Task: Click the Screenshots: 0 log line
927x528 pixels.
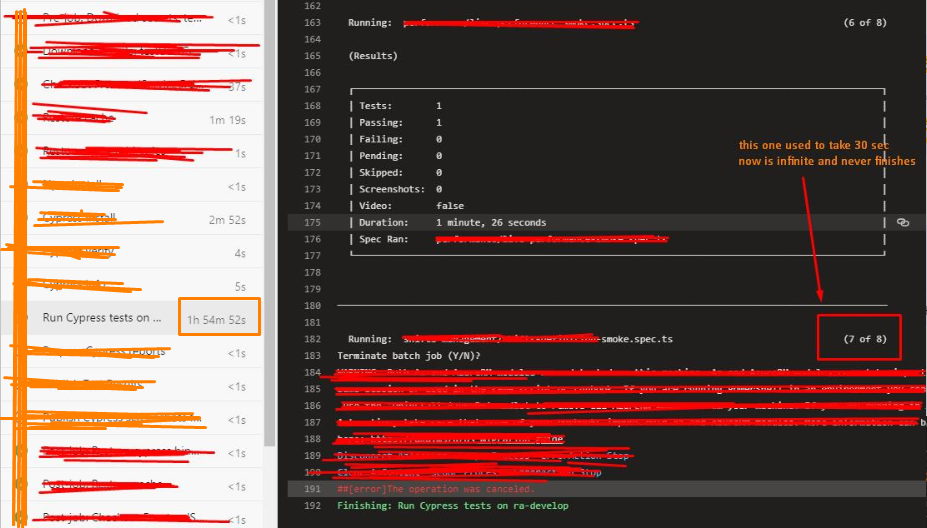Action: click(400, 189)
